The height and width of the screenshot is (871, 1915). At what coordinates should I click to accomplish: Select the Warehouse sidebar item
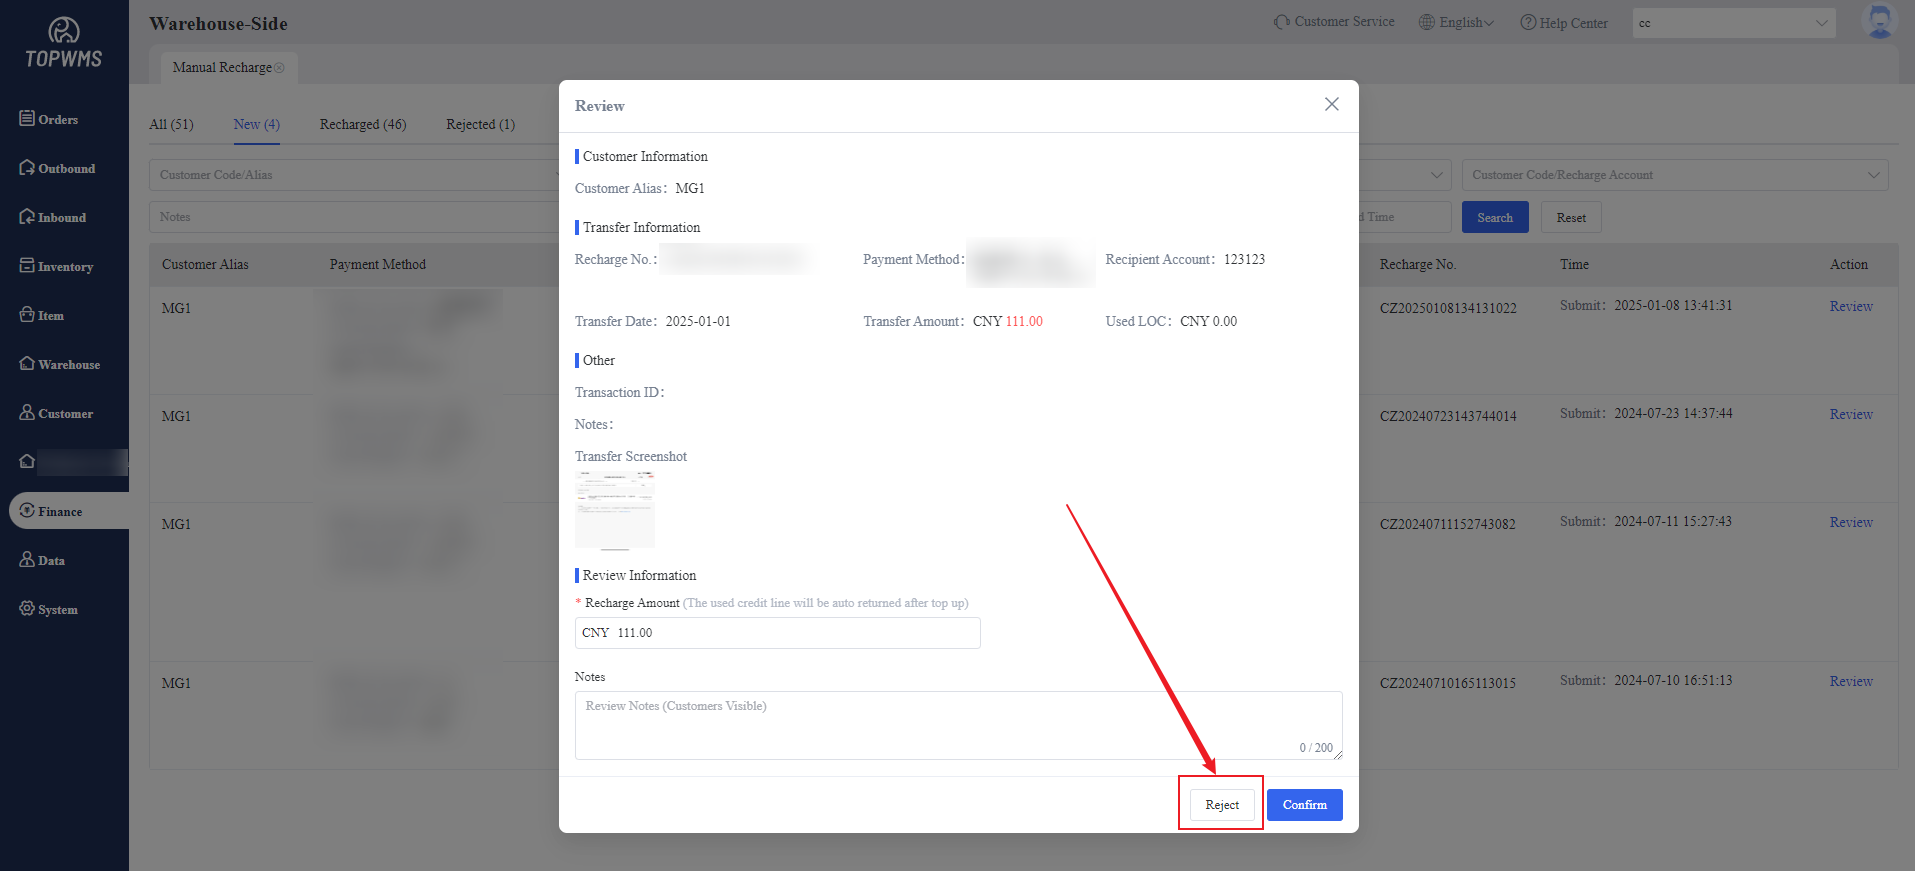point(60,364)
